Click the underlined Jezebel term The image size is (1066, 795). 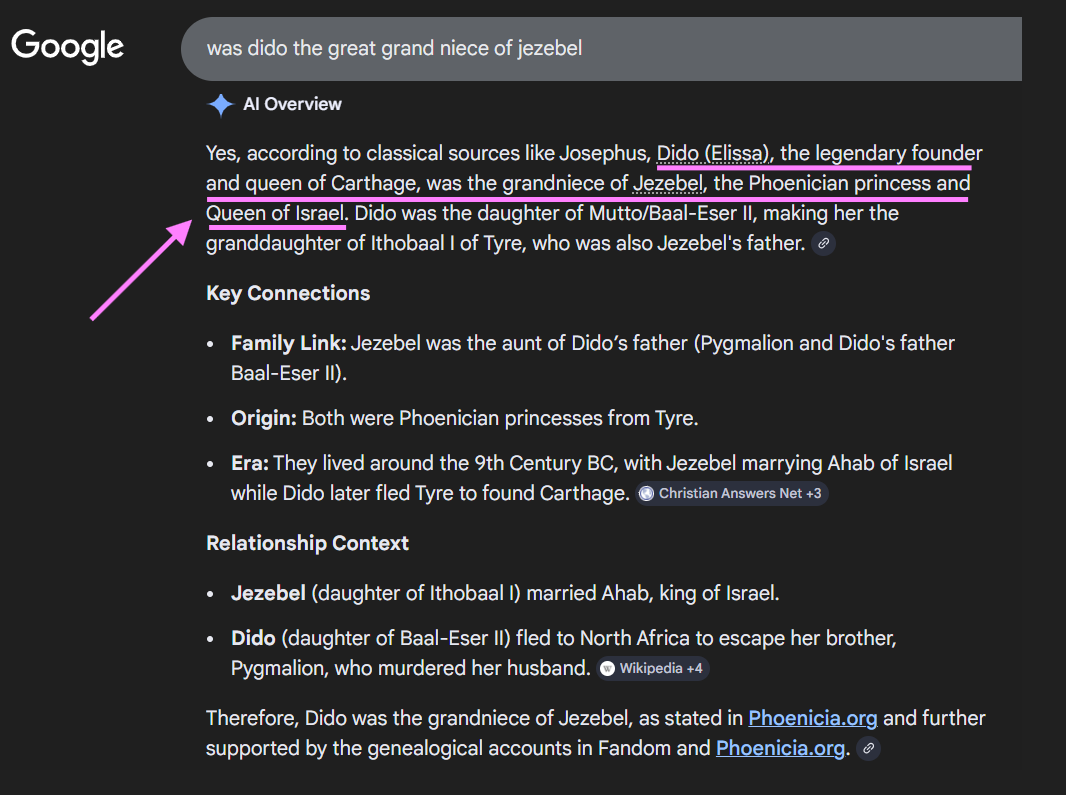[668, 184]
